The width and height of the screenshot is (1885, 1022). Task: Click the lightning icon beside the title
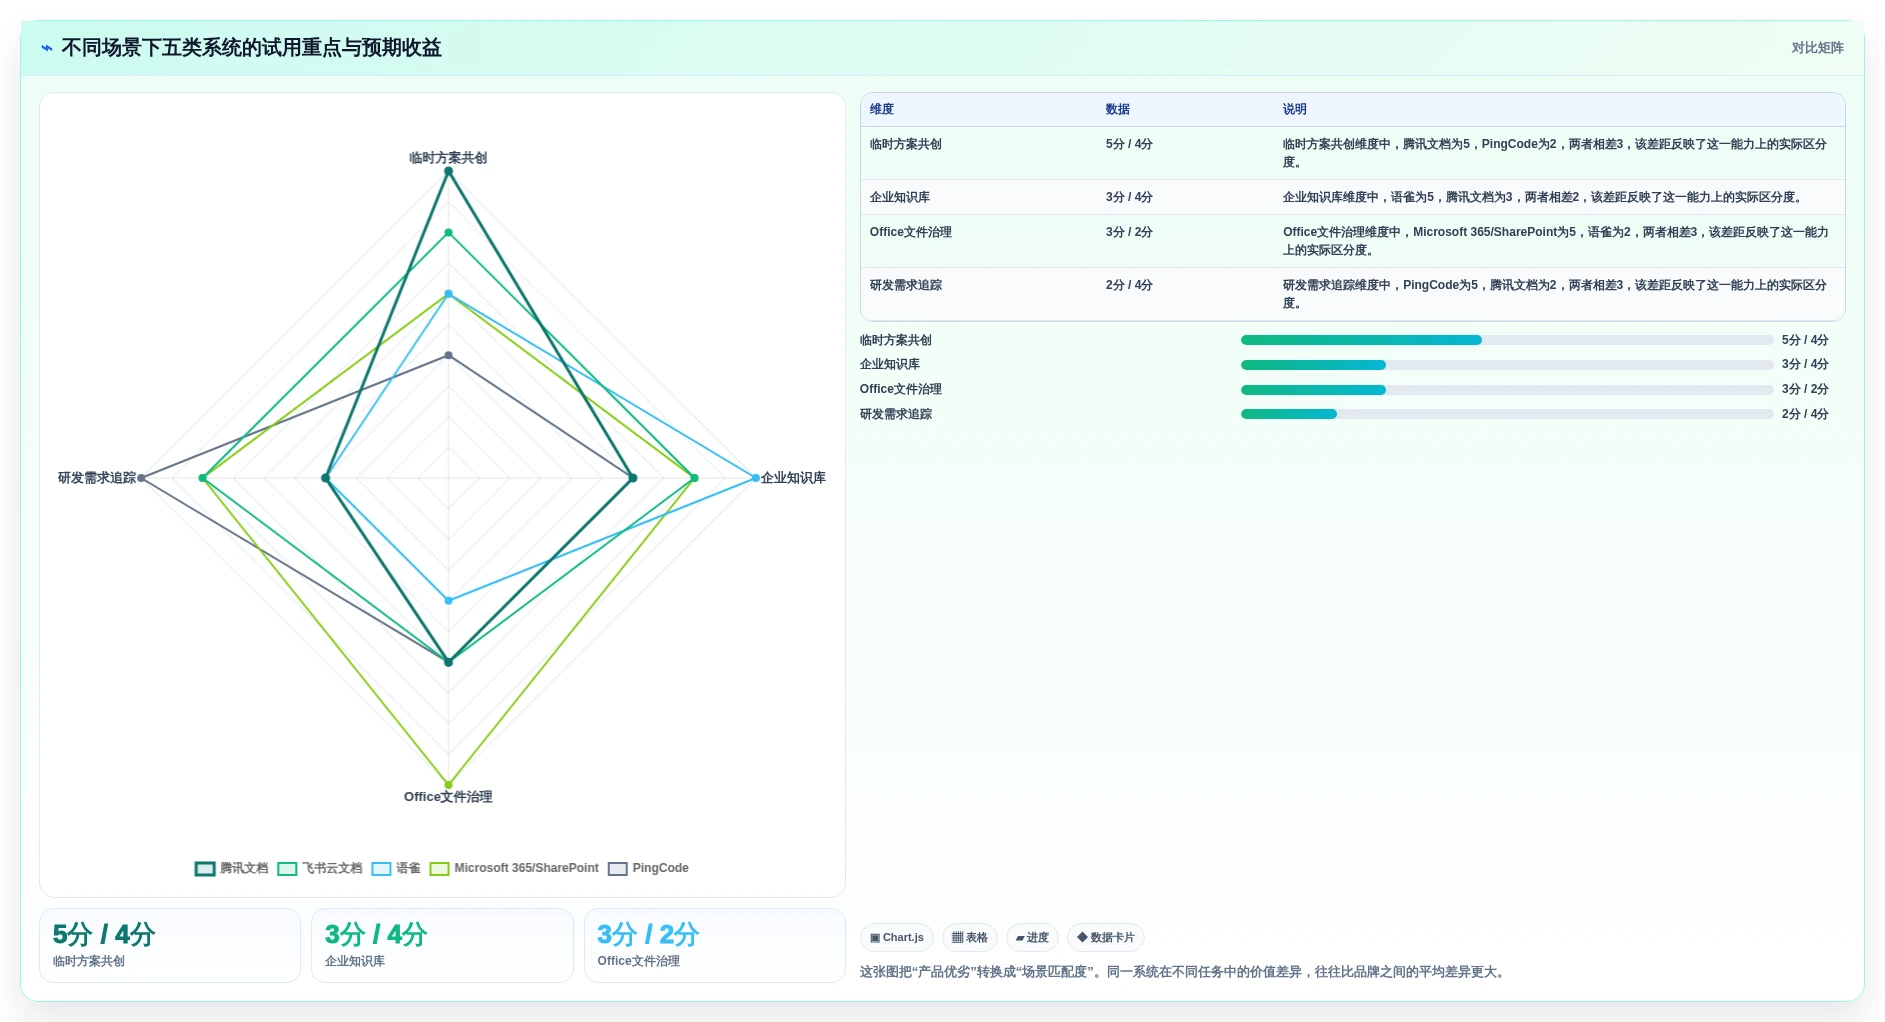coord(47,48)
